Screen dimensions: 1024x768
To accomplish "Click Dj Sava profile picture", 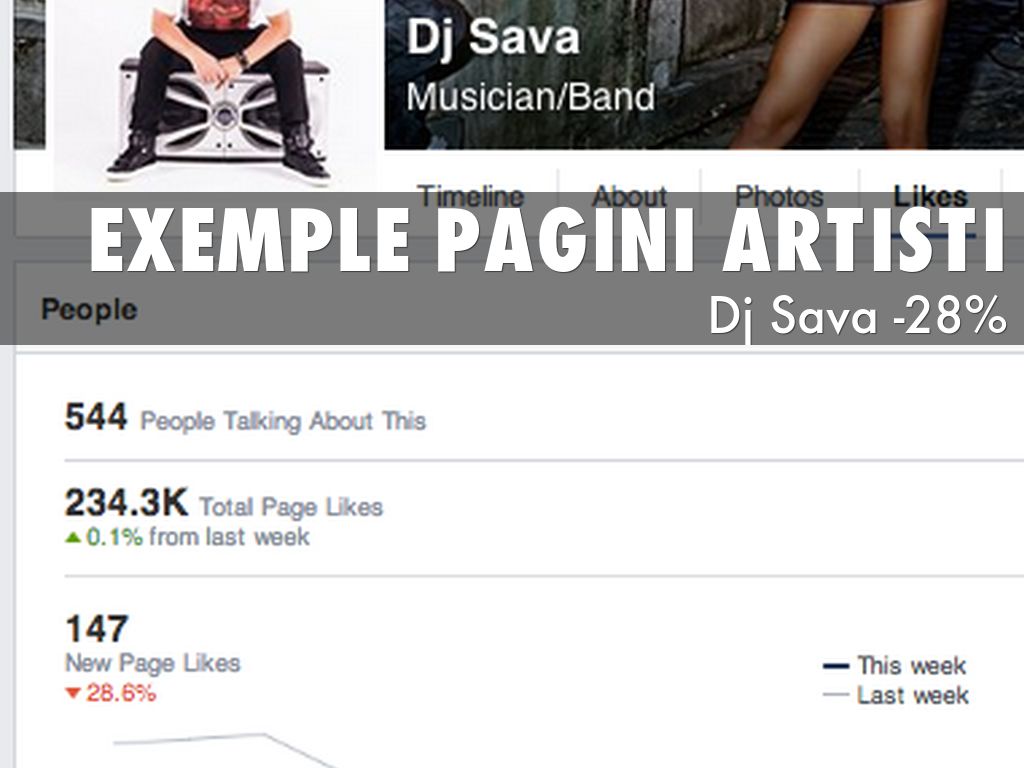I will [x=216, y=91].
